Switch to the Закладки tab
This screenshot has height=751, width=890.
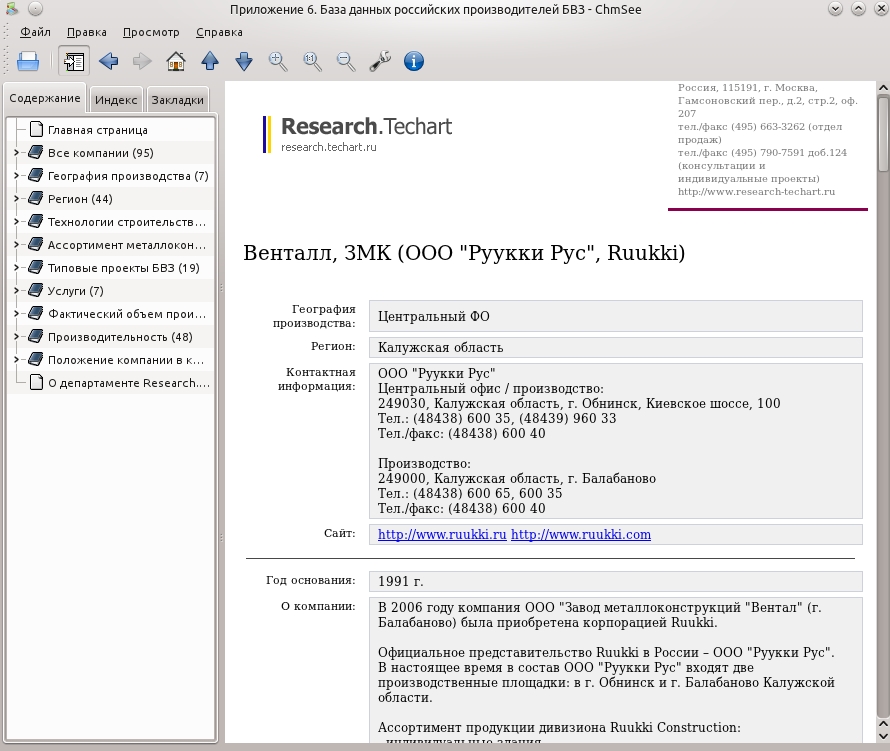pos(178,100)
